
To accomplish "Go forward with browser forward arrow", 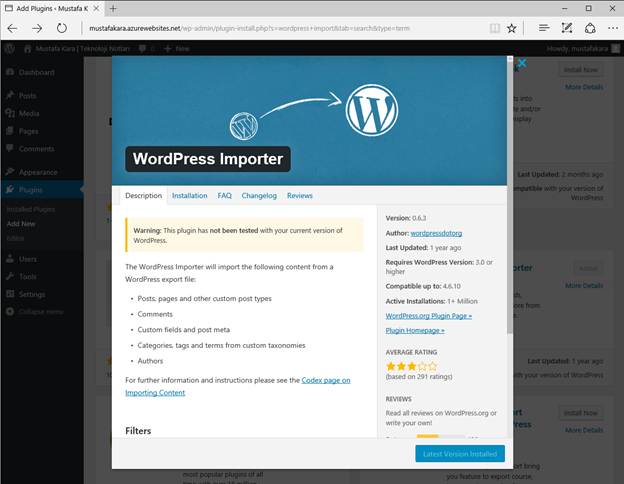I will tap(37, 28).
